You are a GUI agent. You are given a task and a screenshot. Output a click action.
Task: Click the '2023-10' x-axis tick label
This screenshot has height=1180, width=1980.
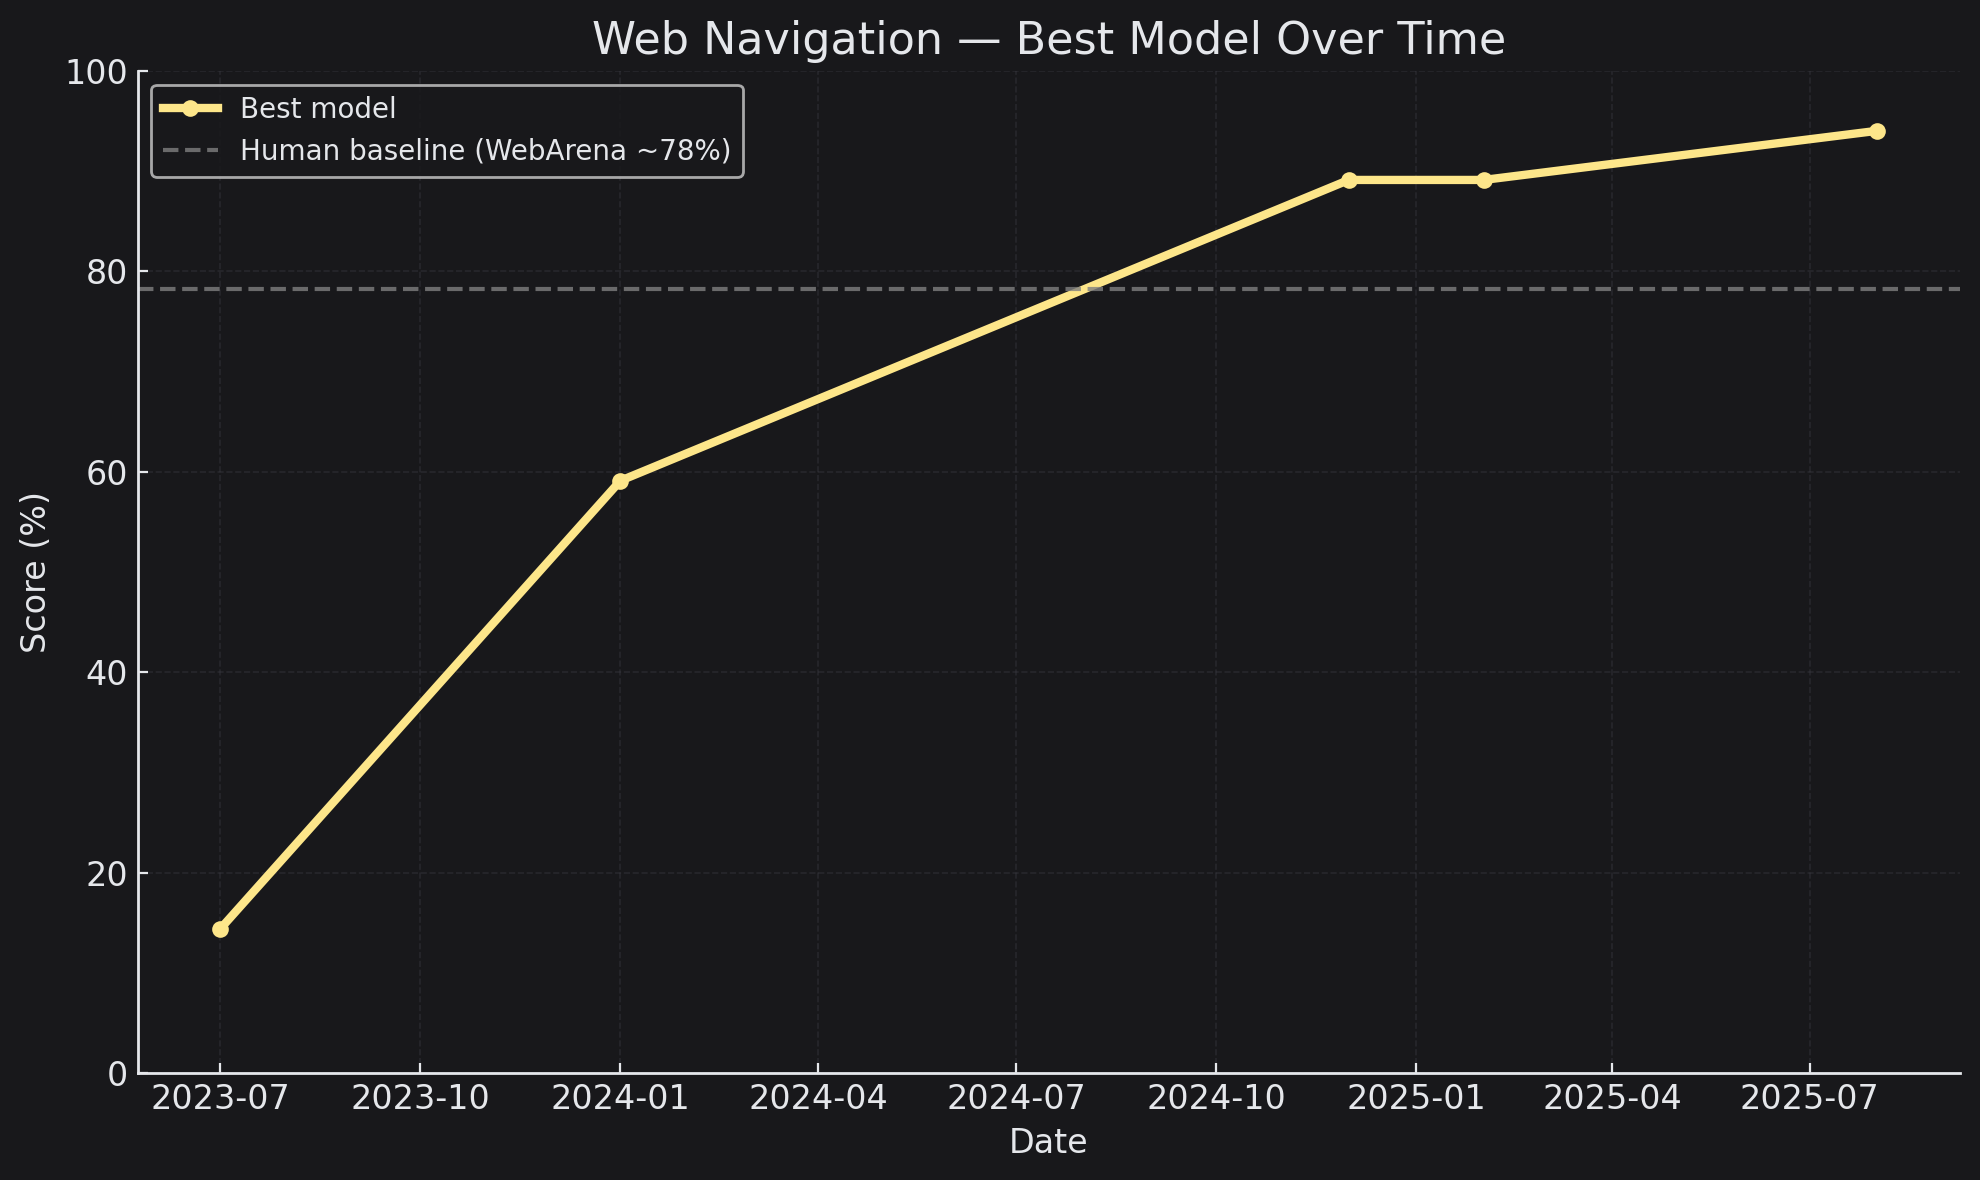(x=420, y=1098)
